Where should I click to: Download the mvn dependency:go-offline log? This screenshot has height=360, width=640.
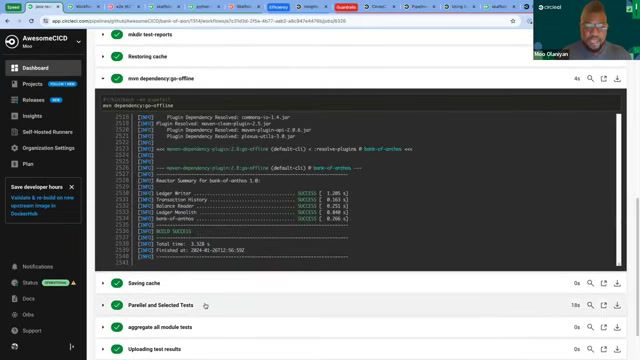pyautogui.click(x=617, y=78)
